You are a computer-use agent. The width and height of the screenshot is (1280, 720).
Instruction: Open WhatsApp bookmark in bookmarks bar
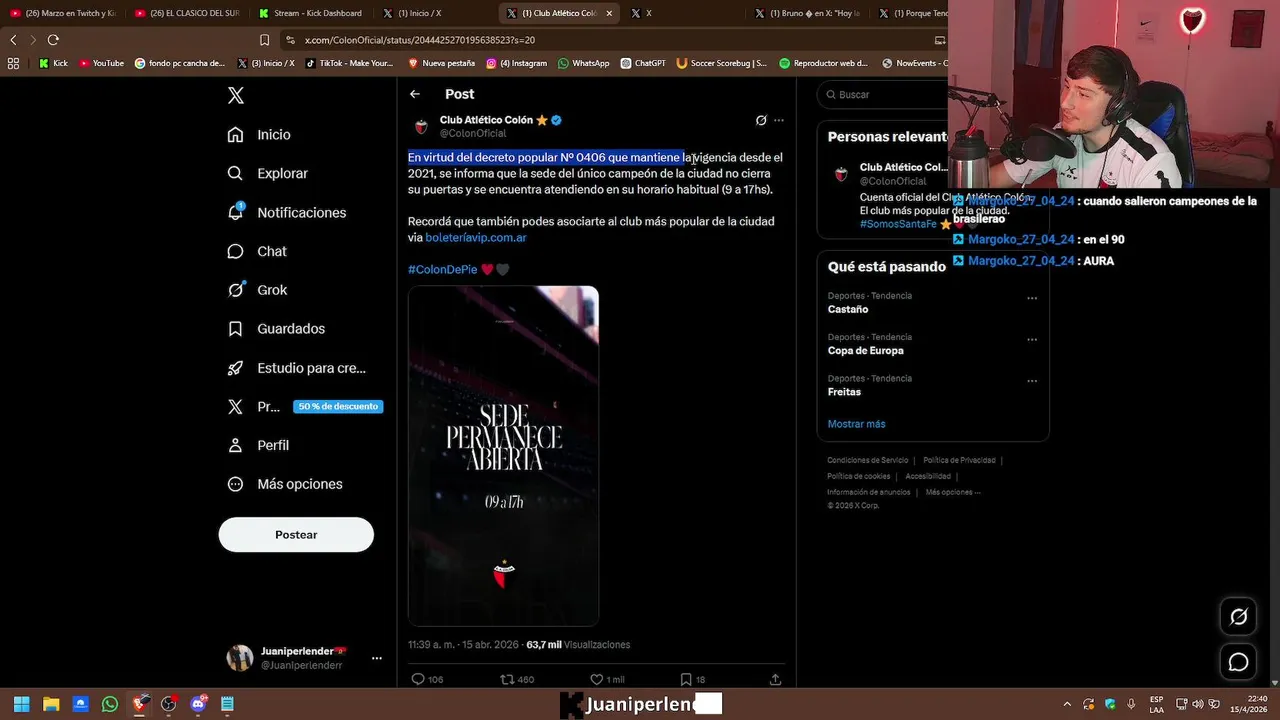pyautogui.click(x=583, y=63)
